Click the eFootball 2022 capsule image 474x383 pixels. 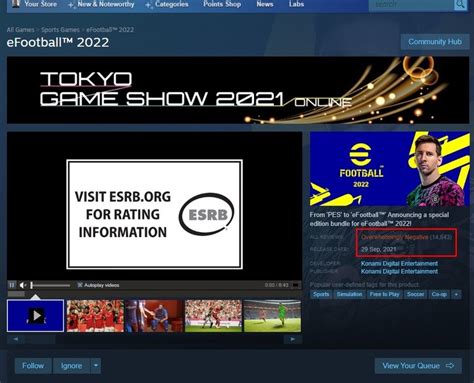(x=390, y=169)
